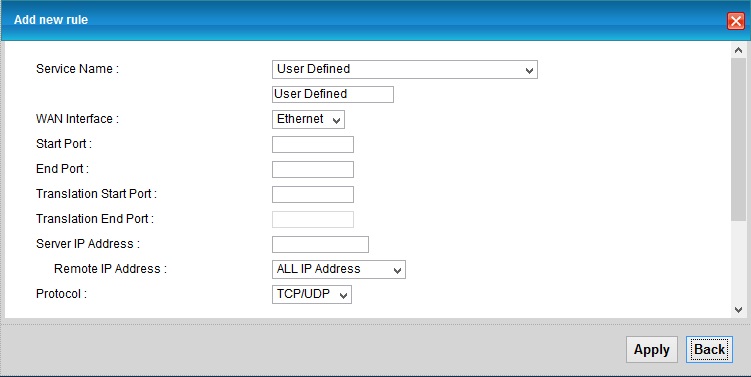Click the Remote IP Address label

[x=110, y=269]
